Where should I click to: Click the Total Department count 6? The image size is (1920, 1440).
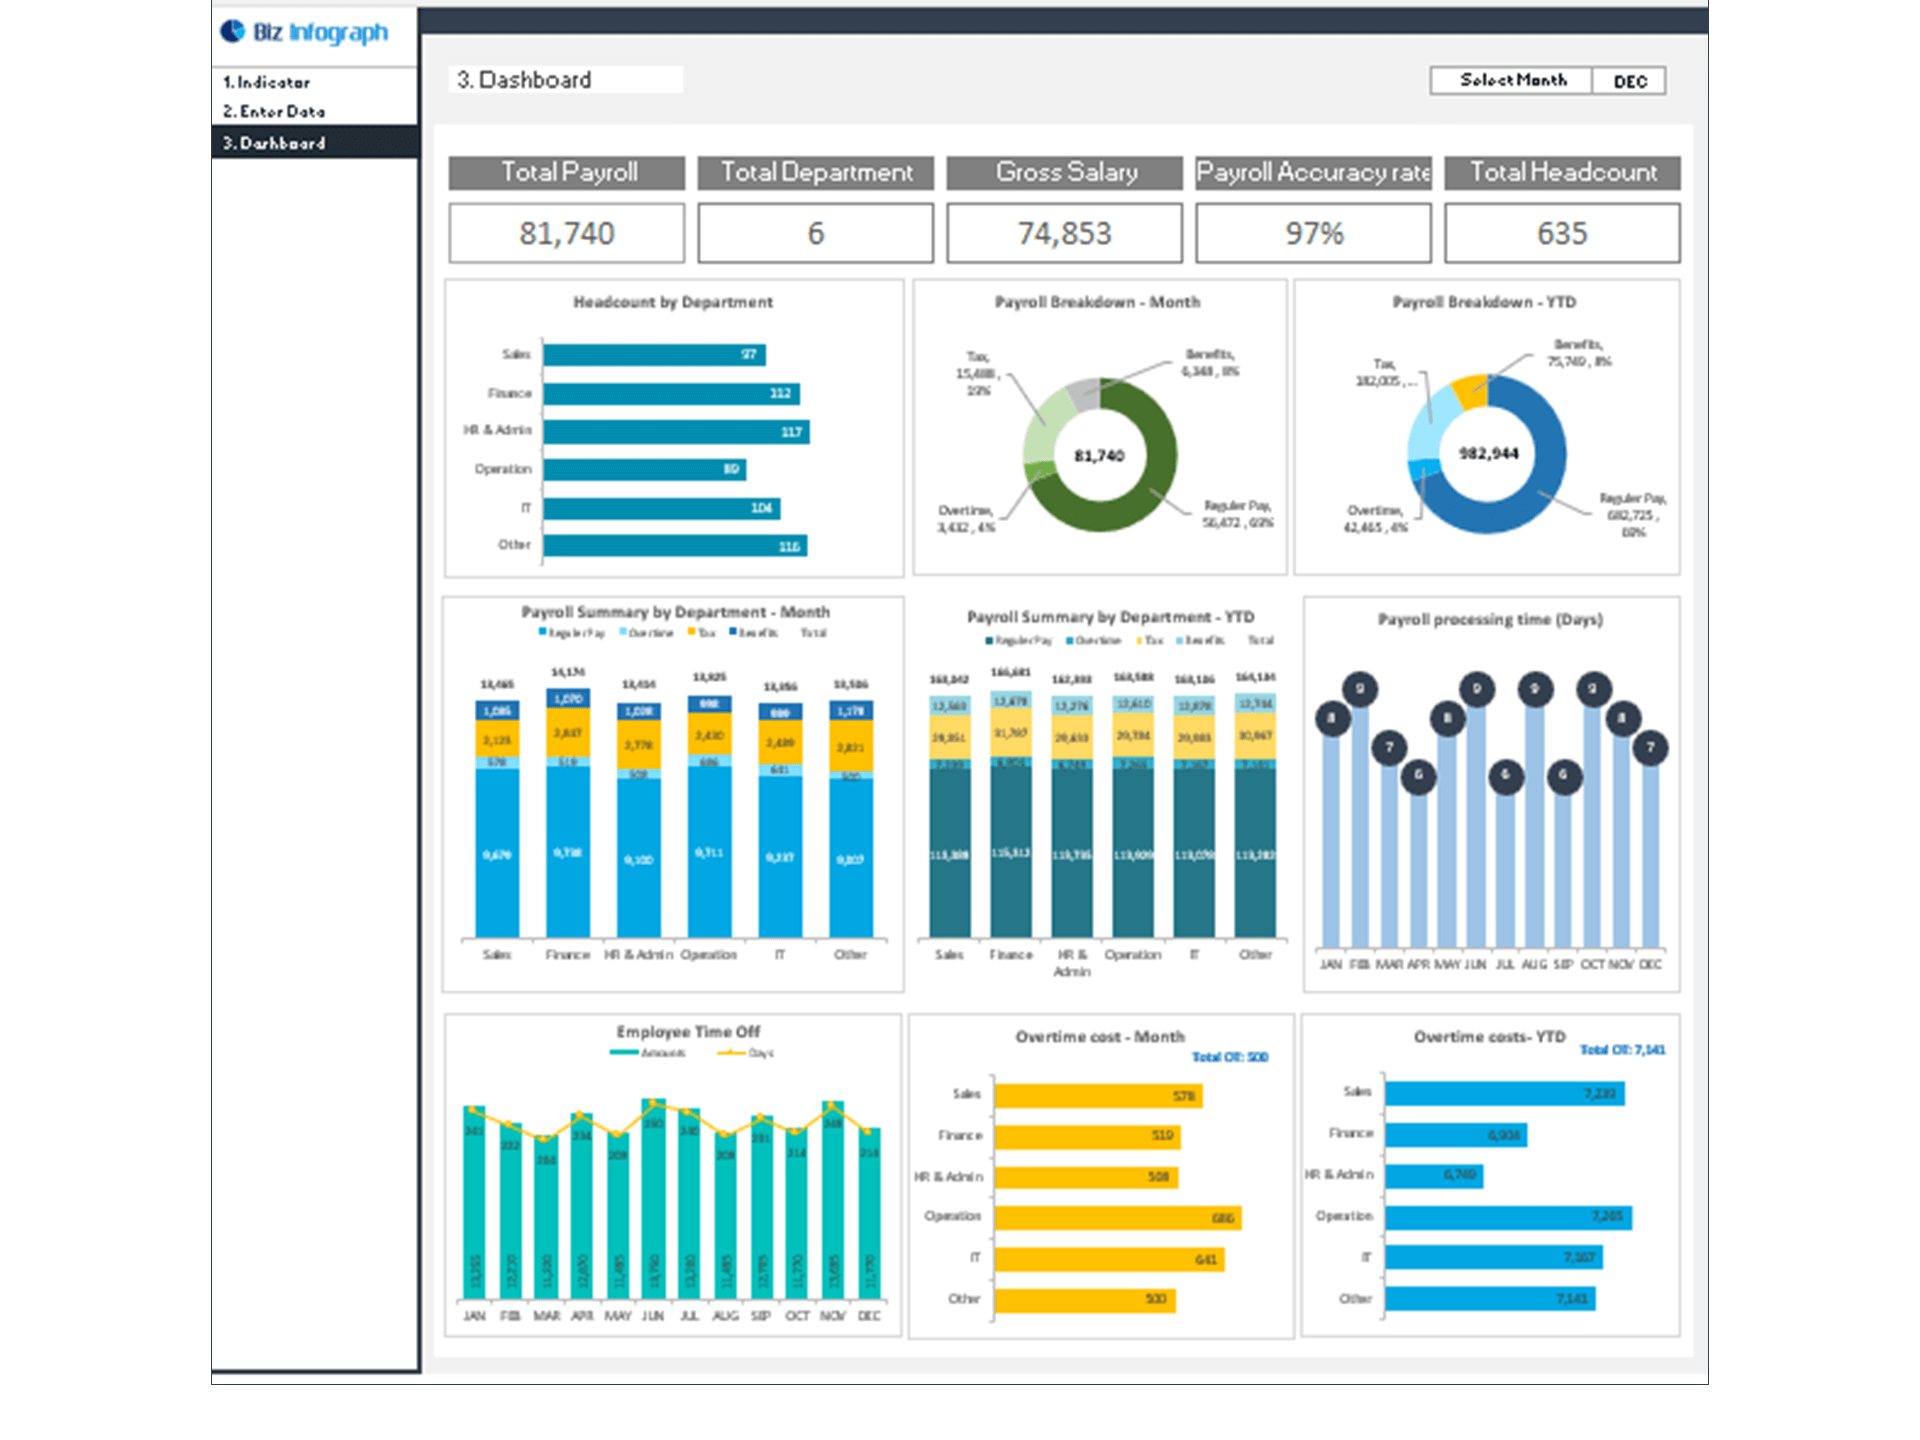point(814,233)
